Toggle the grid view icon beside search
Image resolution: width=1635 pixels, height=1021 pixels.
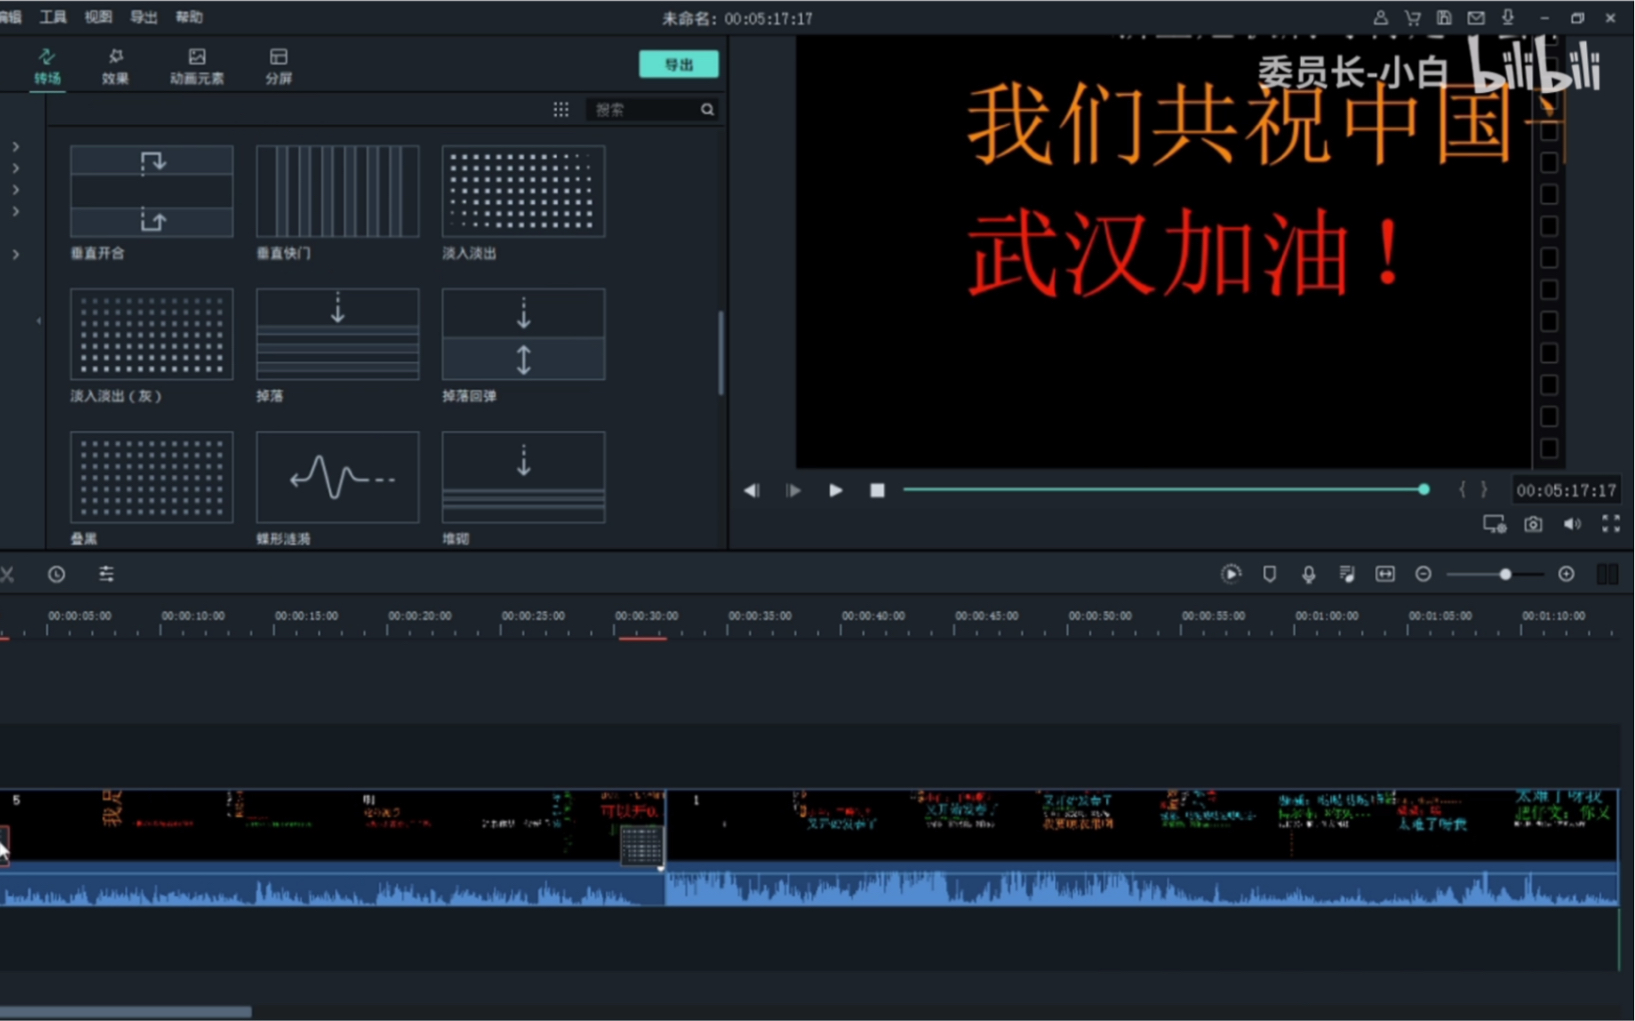[x=561, y=110]
